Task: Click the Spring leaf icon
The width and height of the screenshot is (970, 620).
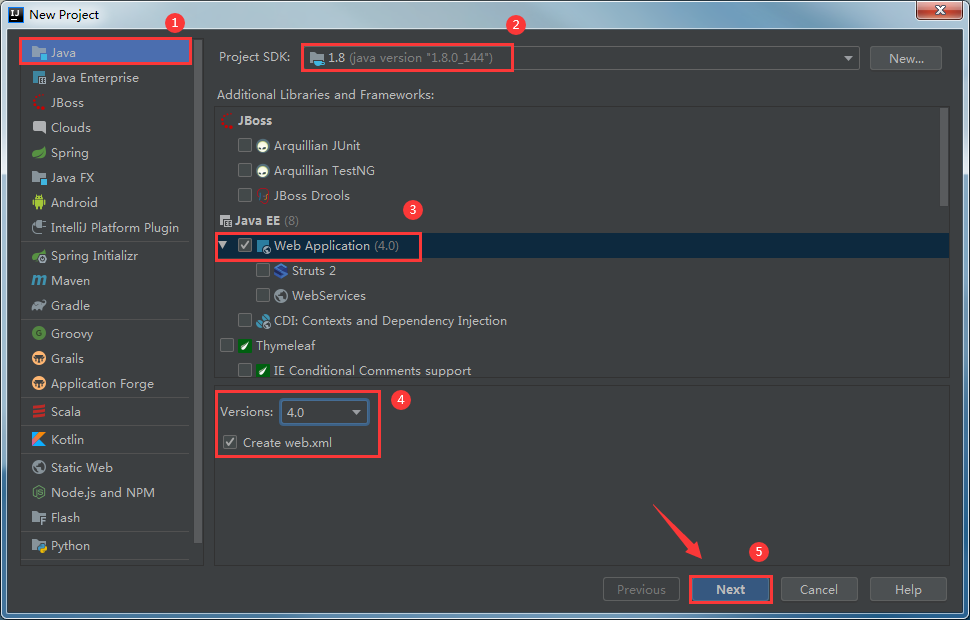Action: pyautogui.click(x=39, y=153)
